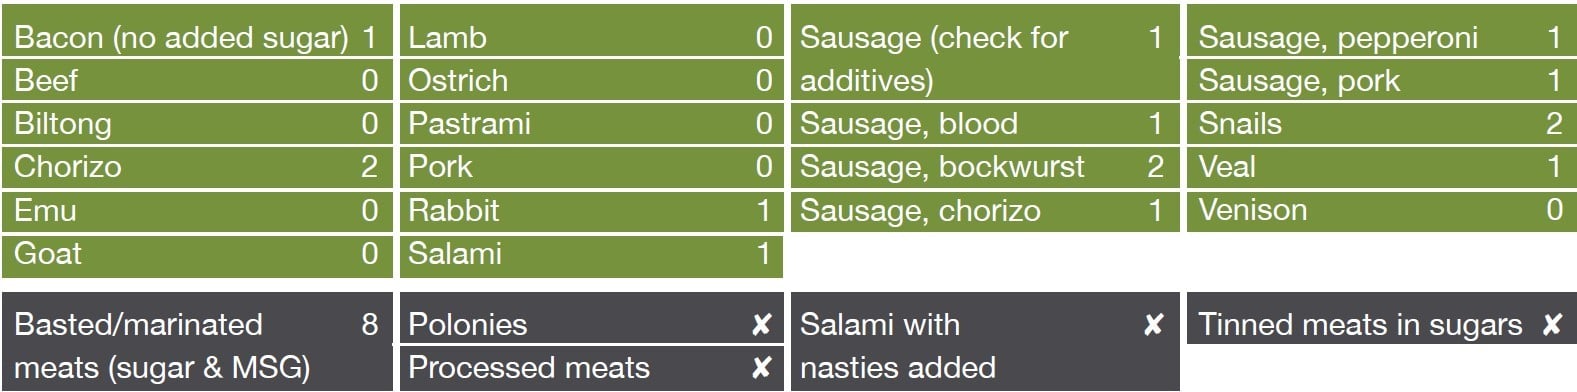Select Sausage, bockwurst row
The height and width of the screenshot is (392, 1577).
coord(985,166)
